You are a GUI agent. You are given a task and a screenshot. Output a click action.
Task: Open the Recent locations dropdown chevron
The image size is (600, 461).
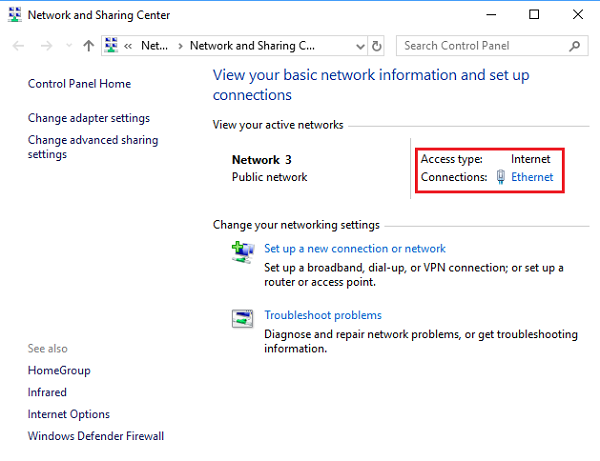click(x=68, y=46)
